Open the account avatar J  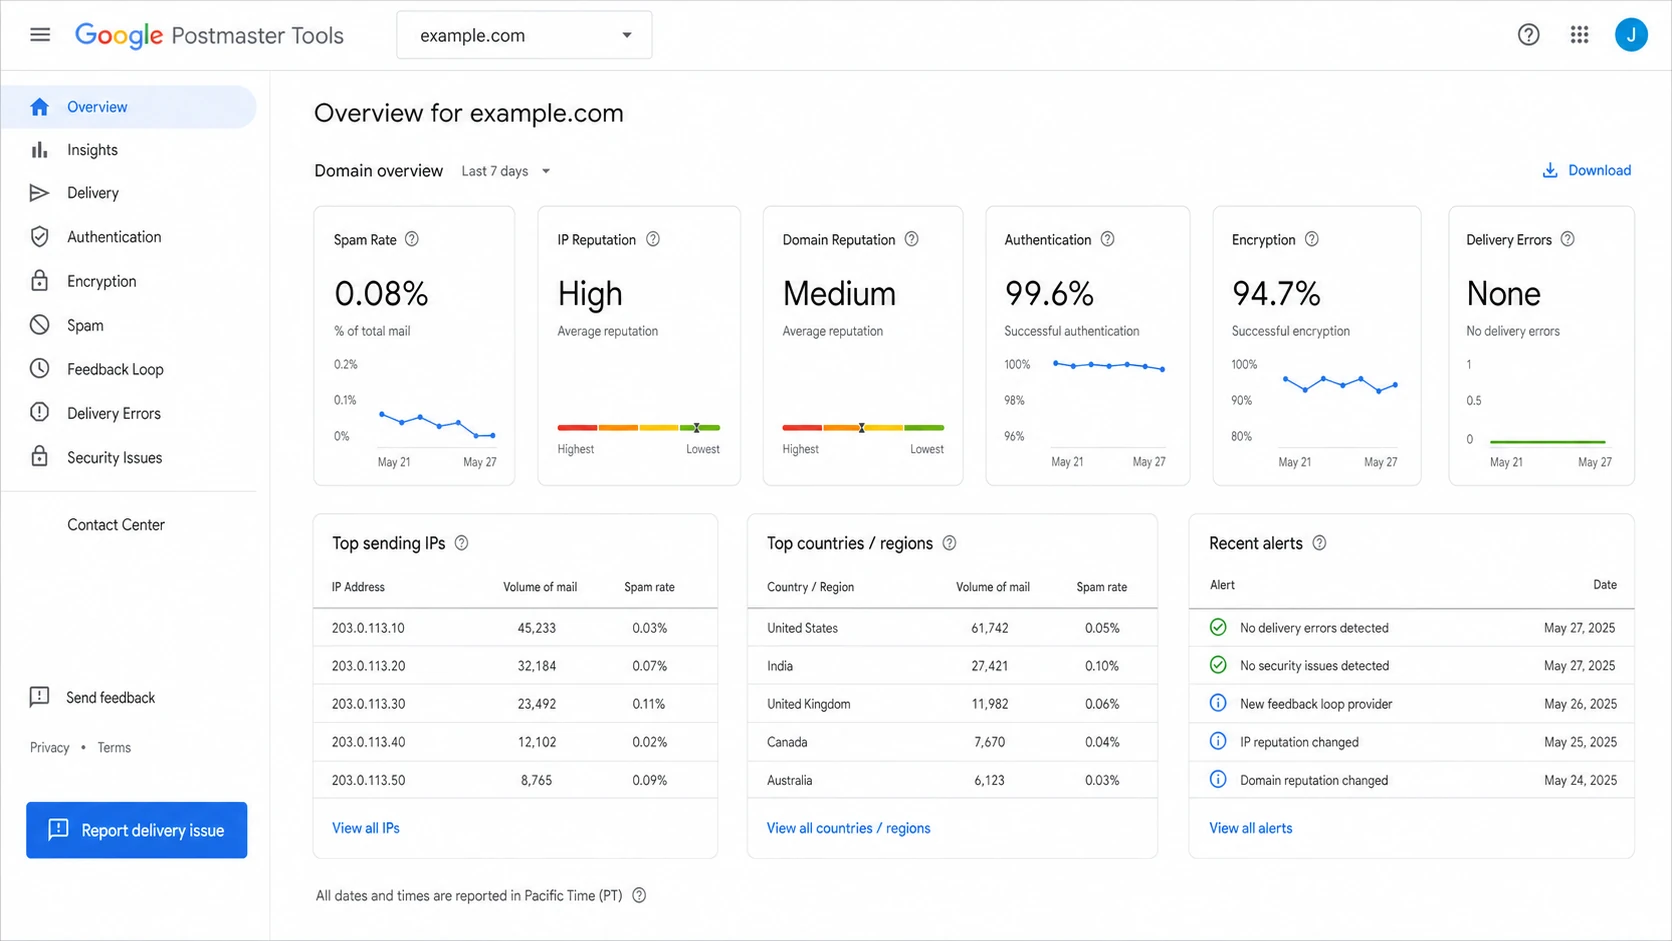point(1631,35)
